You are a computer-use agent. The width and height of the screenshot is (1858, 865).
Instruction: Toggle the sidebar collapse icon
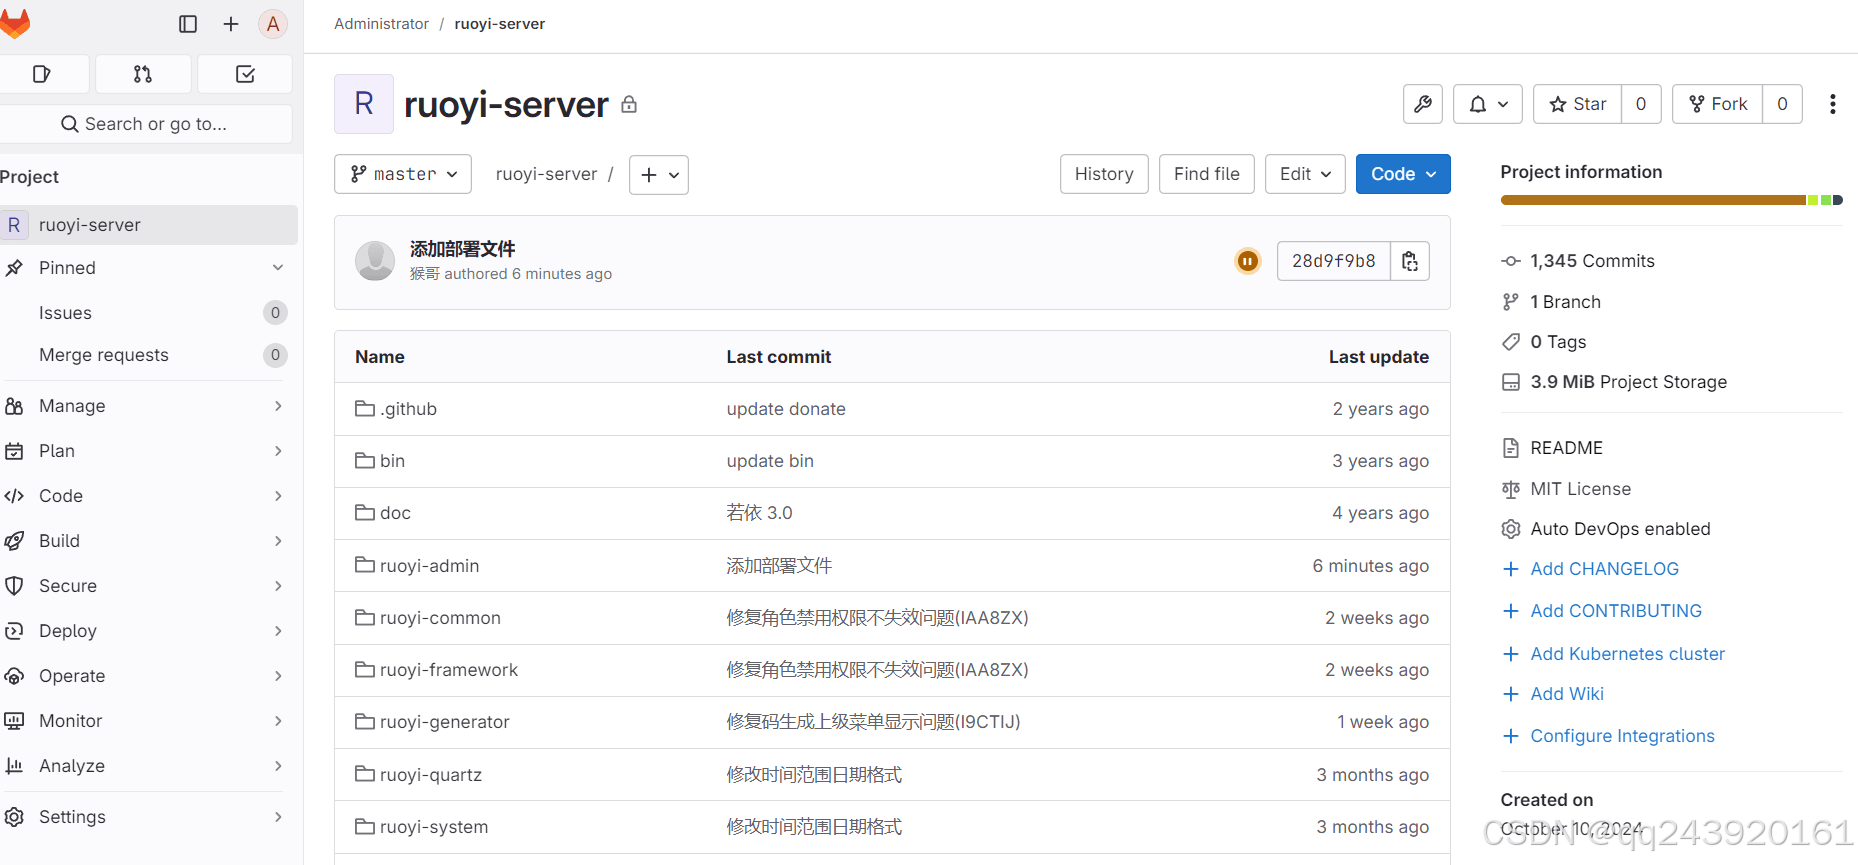(188, 24)
